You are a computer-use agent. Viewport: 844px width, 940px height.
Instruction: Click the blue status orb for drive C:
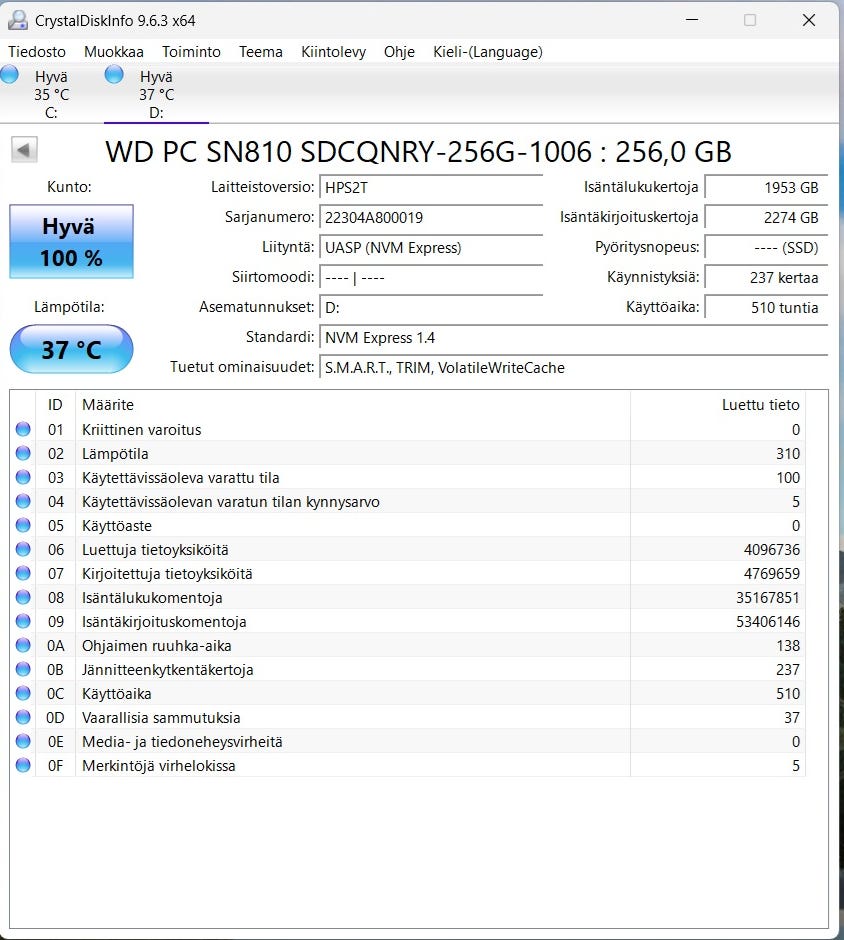[10, 75]
